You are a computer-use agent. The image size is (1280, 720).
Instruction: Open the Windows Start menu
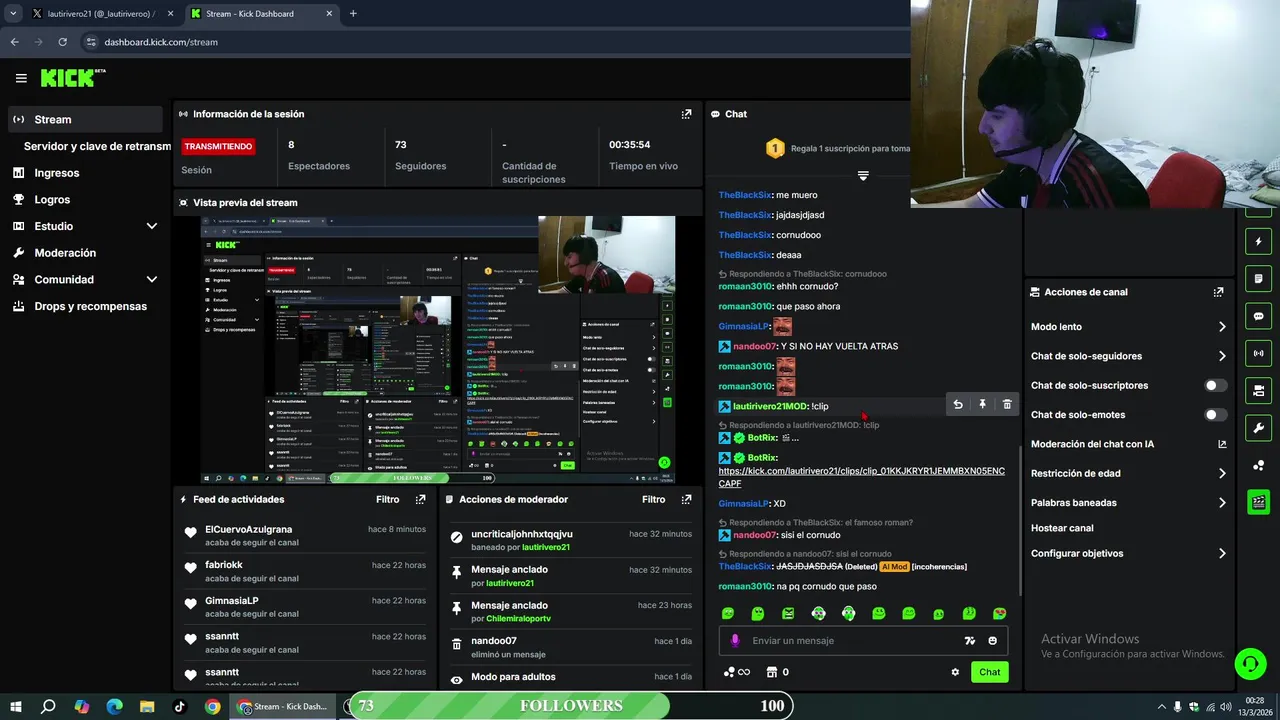click(15, 706)
